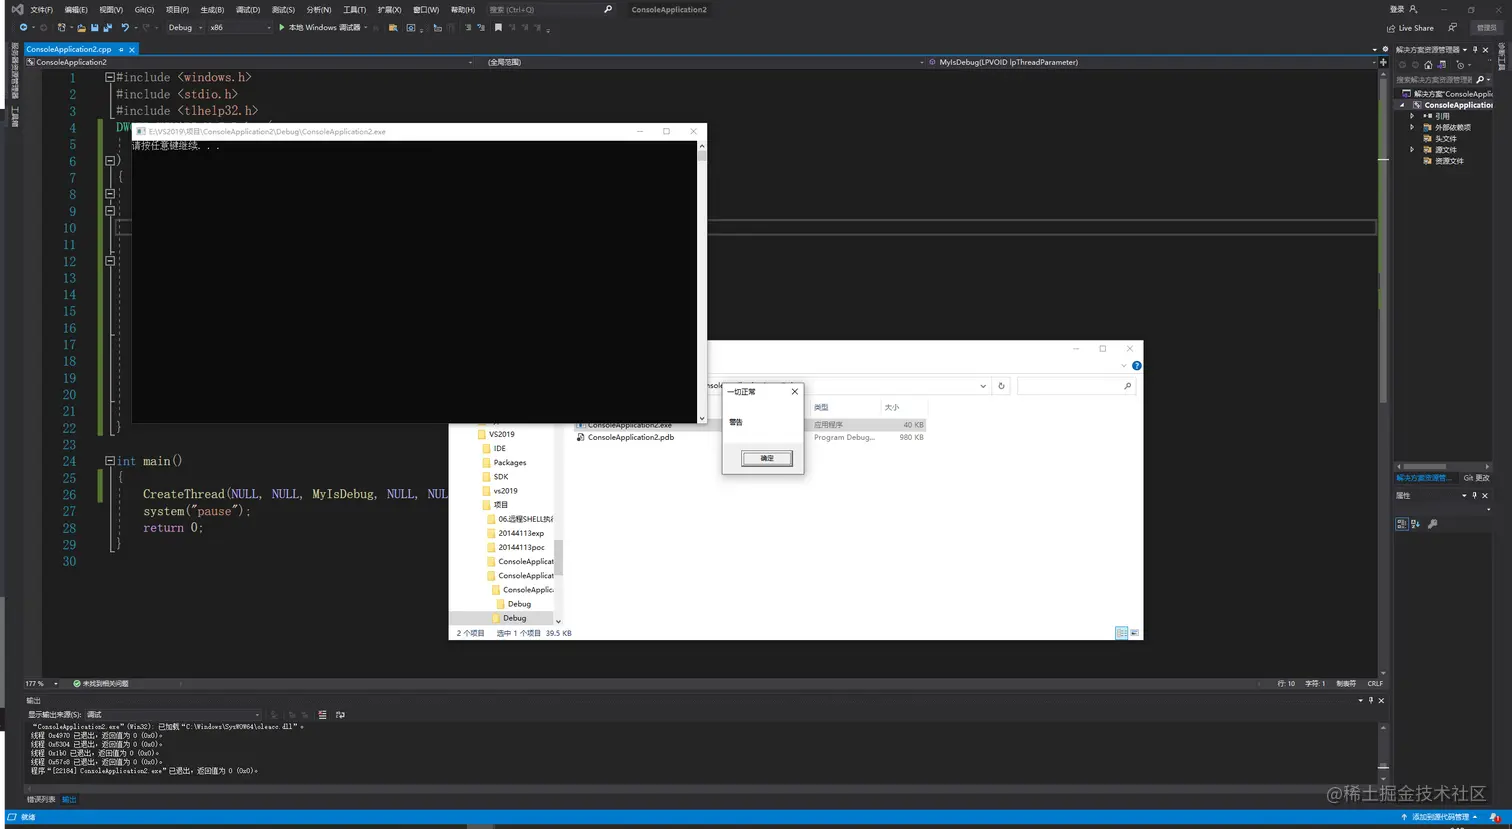Click the feedback icon beside Live Share

(1452, 28)
